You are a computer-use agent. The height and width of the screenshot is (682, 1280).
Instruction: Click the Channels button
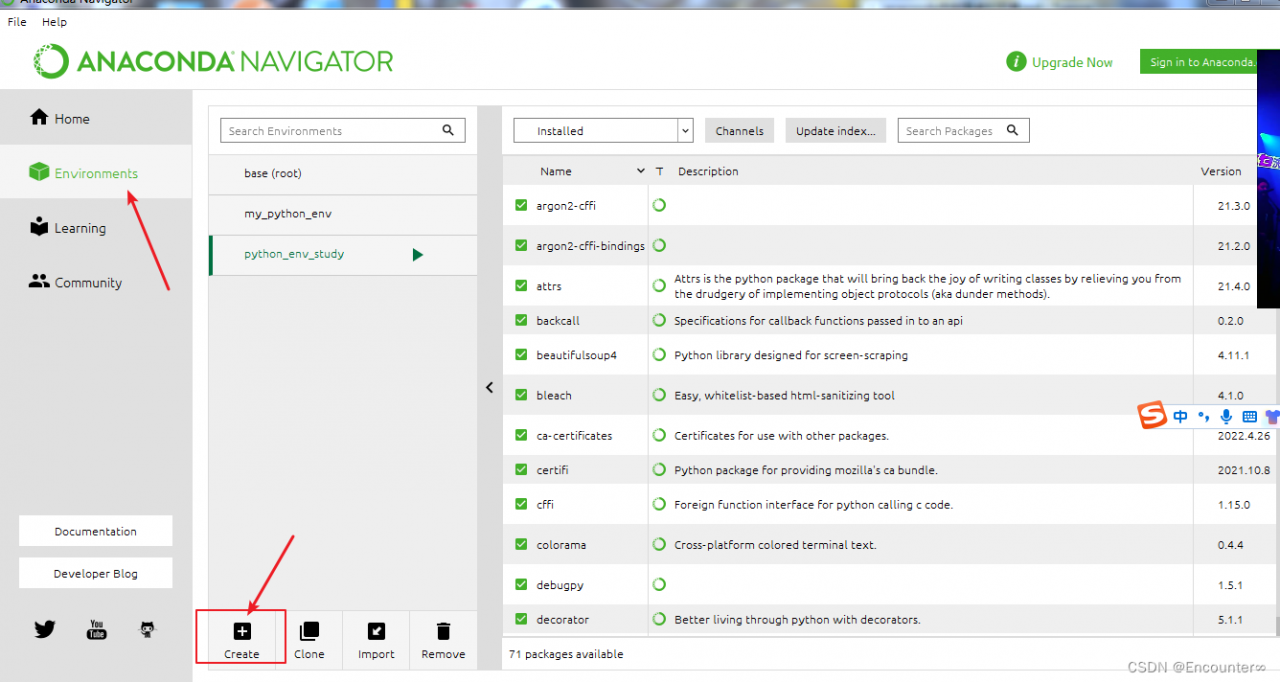pyautogui.click(x=740, y=130)
